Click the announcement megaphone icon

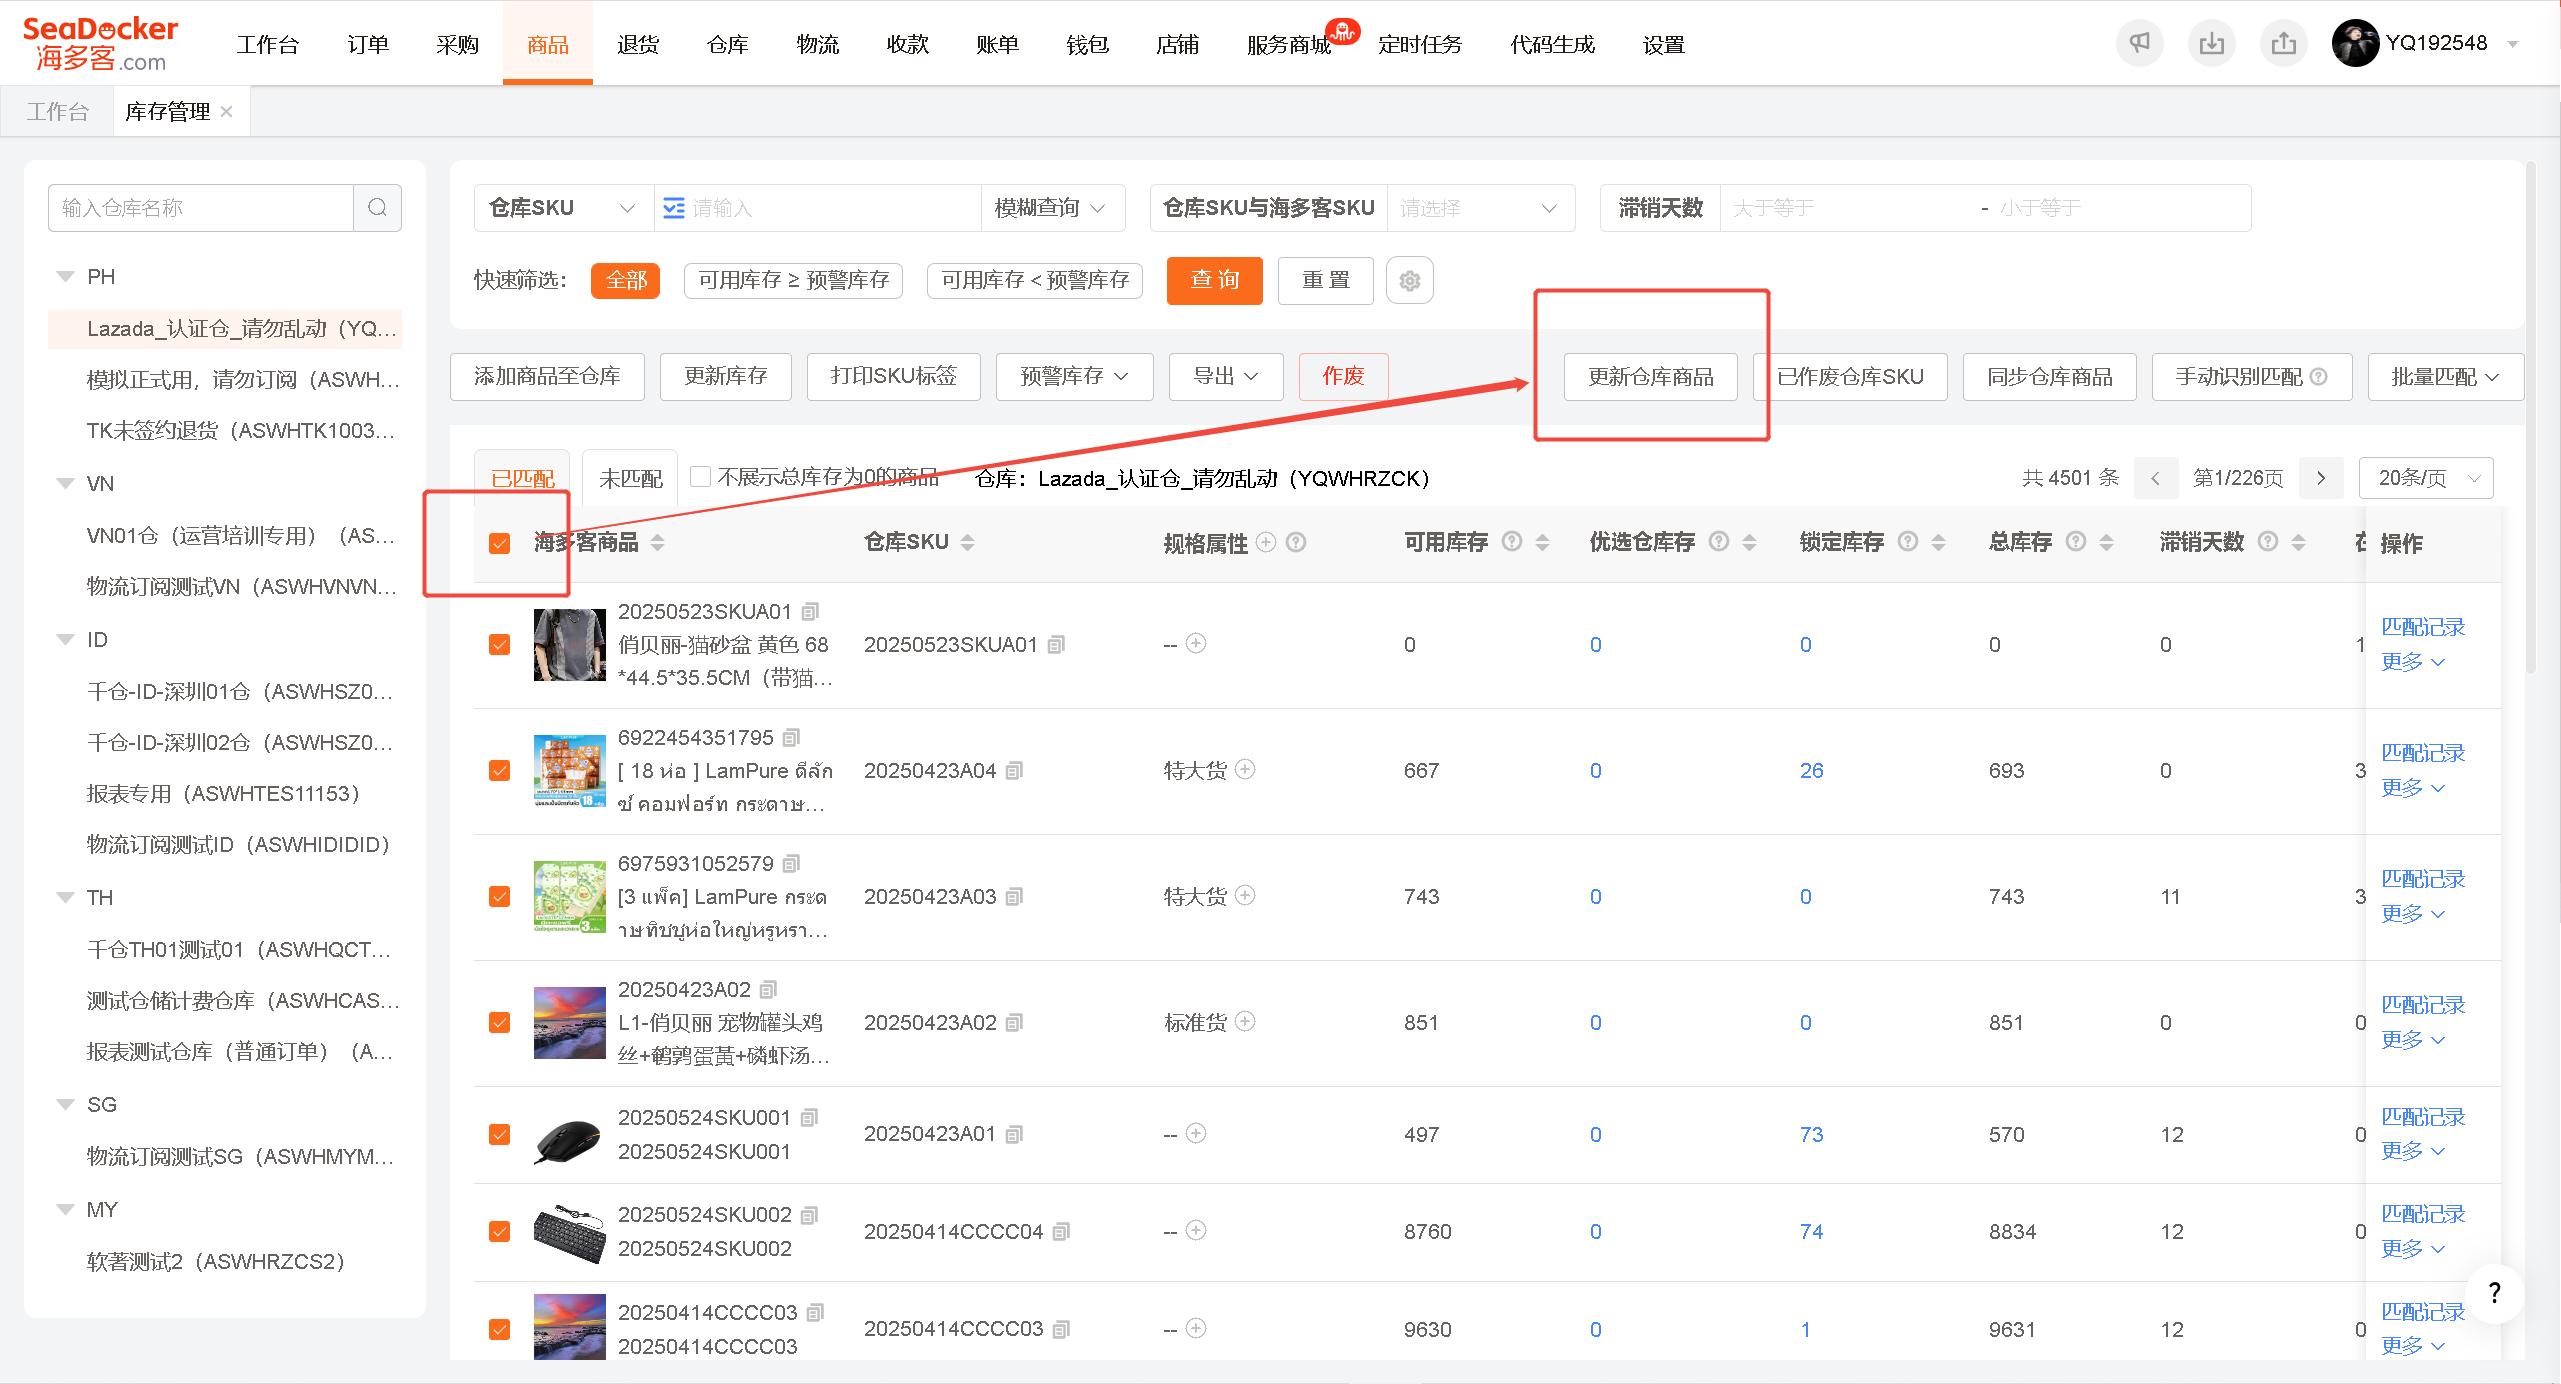(x=2139, y=44)
